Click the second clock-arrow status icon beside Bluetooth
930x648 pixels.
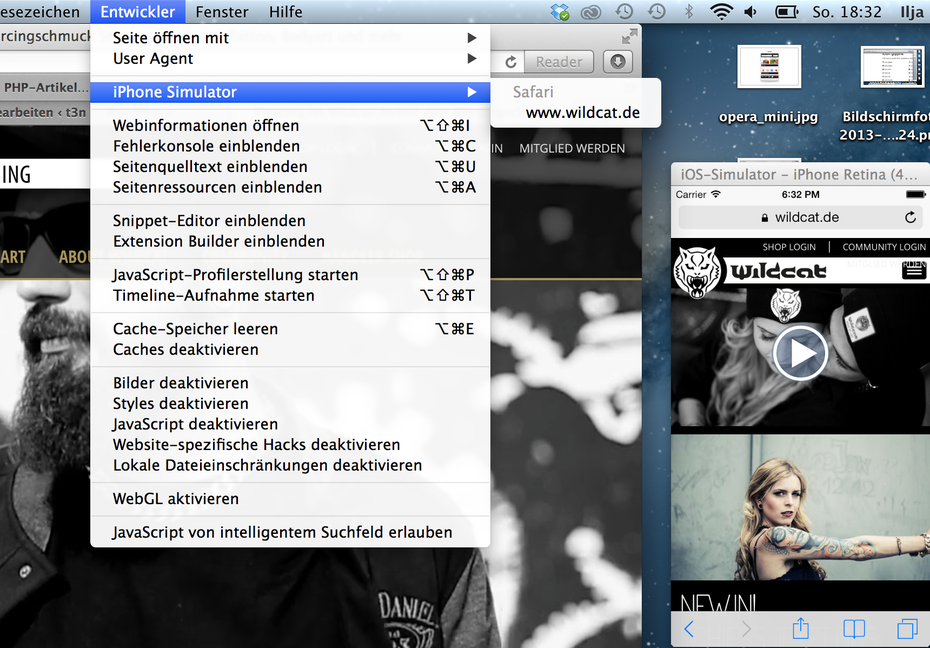point(657,11)
